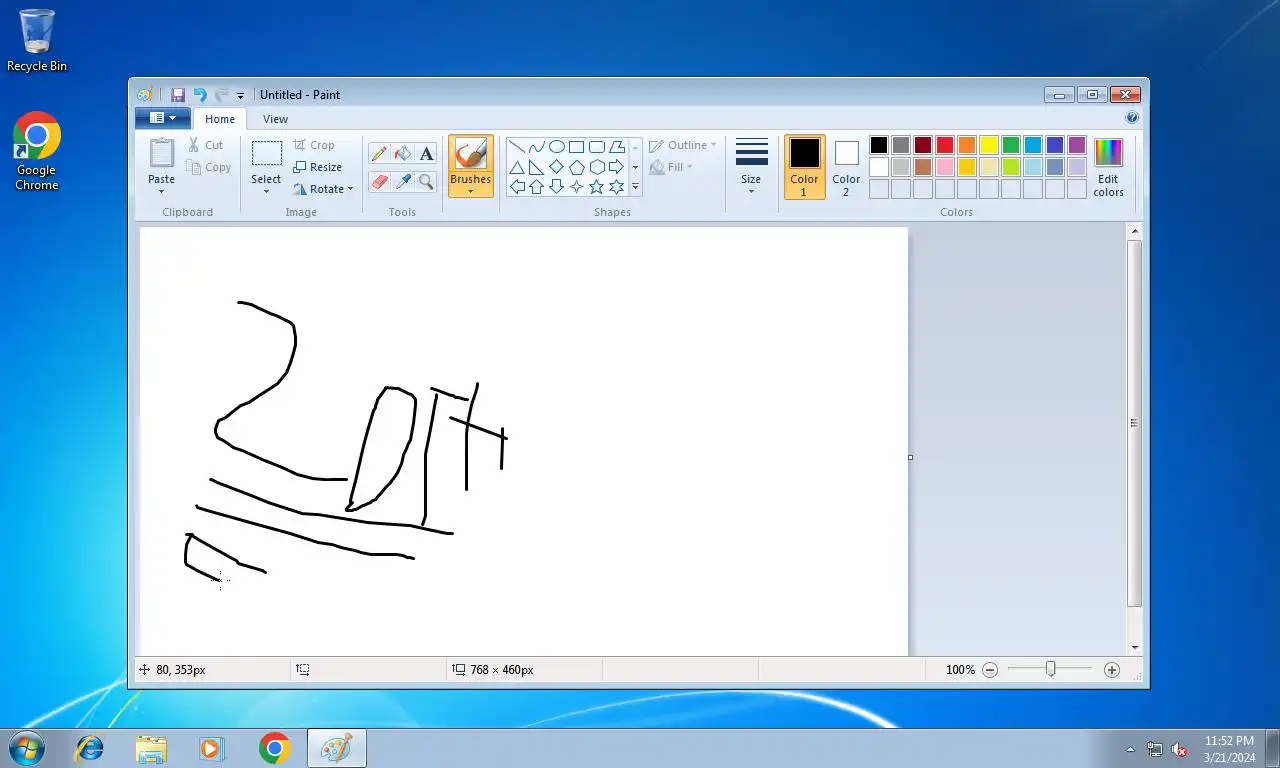This screenshot has width=1280, height=768.
Task: Choose the Pentagon shape
Action: [x=577, y=167]
